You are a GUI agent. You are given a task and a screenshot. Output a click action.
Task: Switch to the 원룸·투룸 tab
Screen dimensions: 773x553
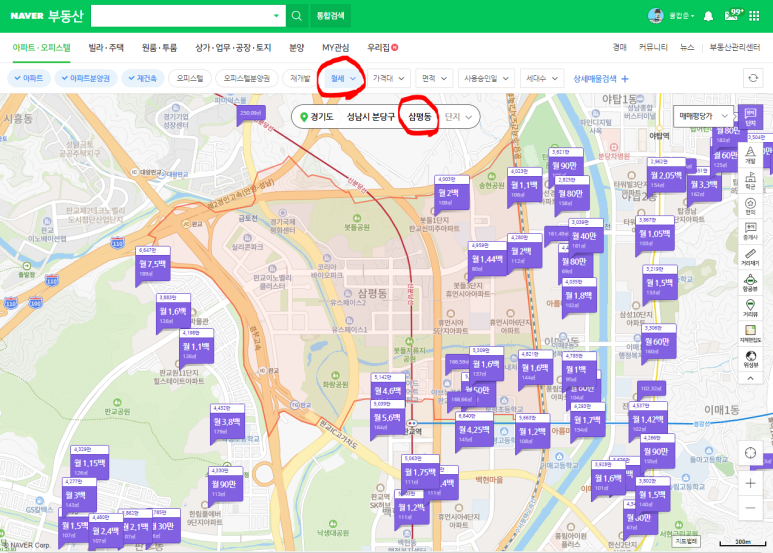(159, 48)
